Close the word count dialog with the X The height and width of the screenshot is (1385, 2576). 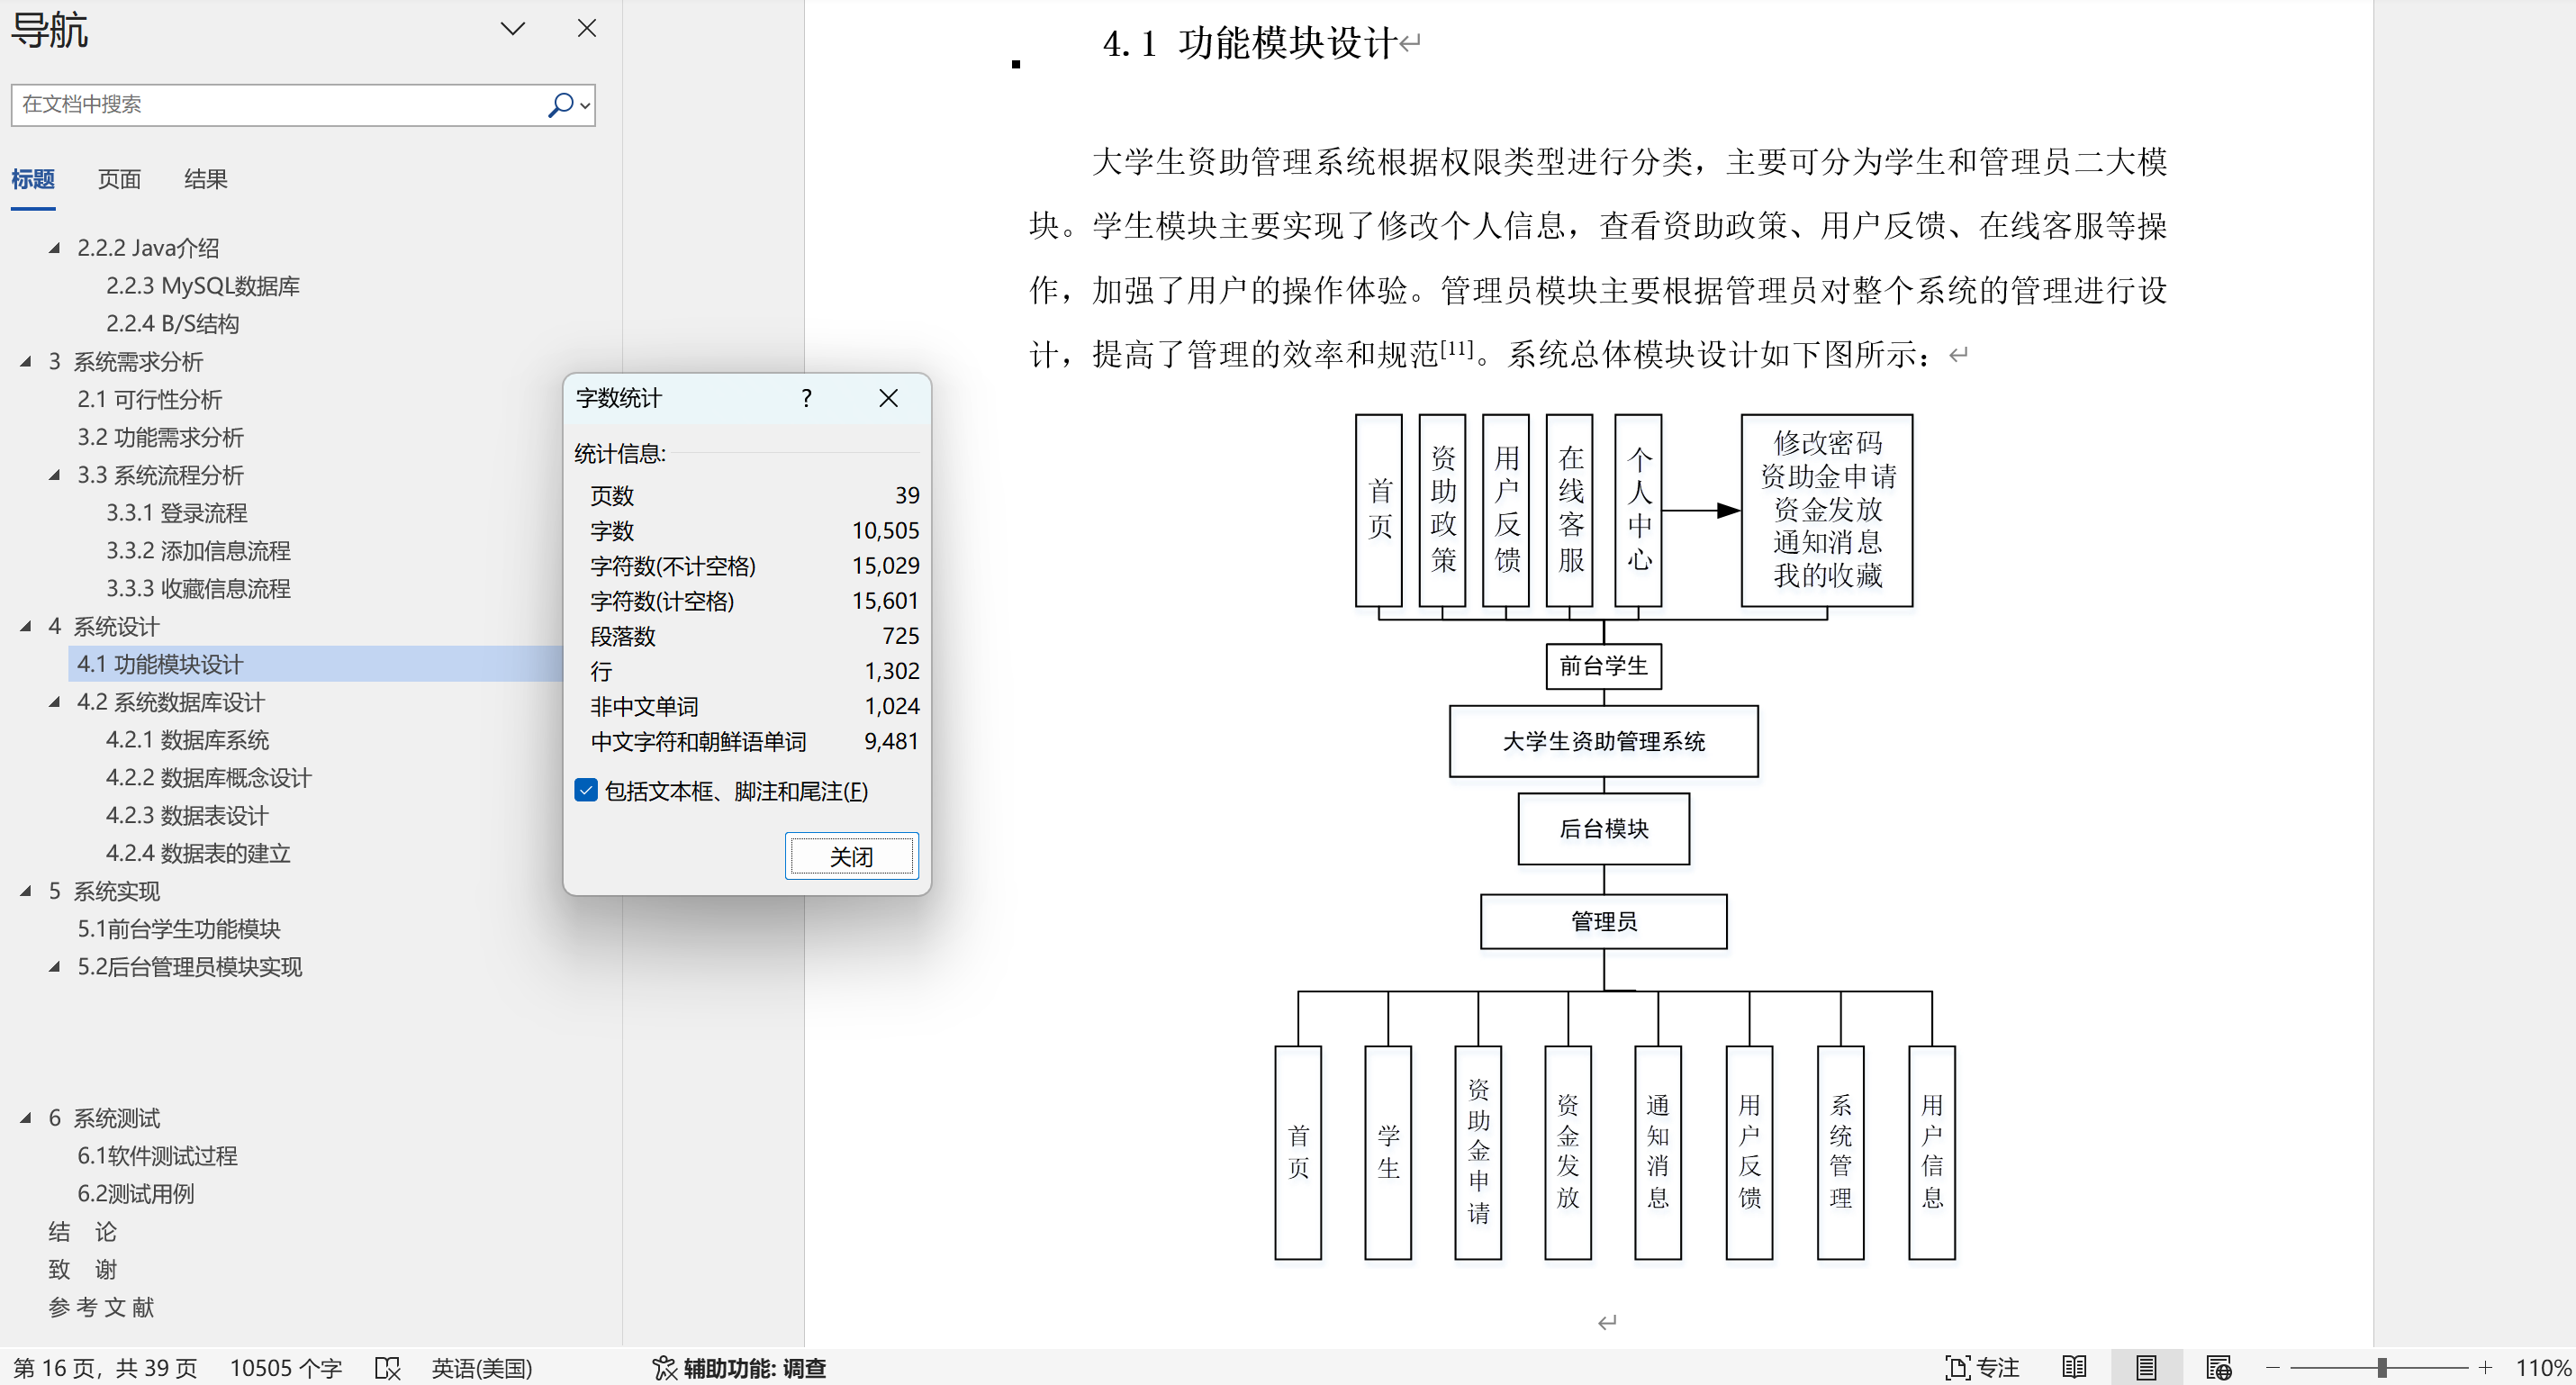coord(888,398)
